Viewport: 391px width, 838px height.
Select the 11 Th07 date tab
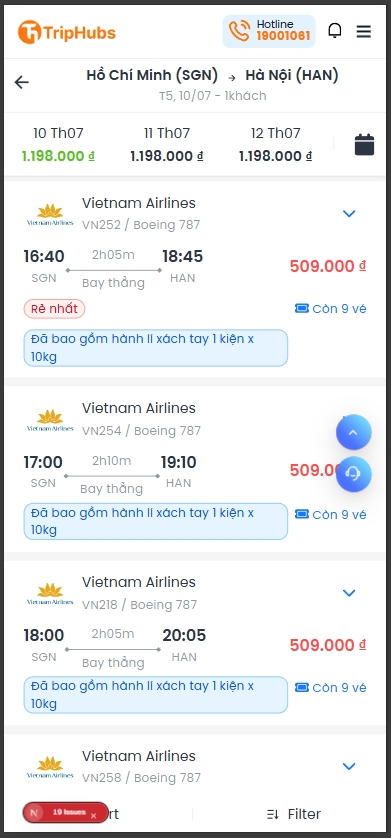pos(167,144)
